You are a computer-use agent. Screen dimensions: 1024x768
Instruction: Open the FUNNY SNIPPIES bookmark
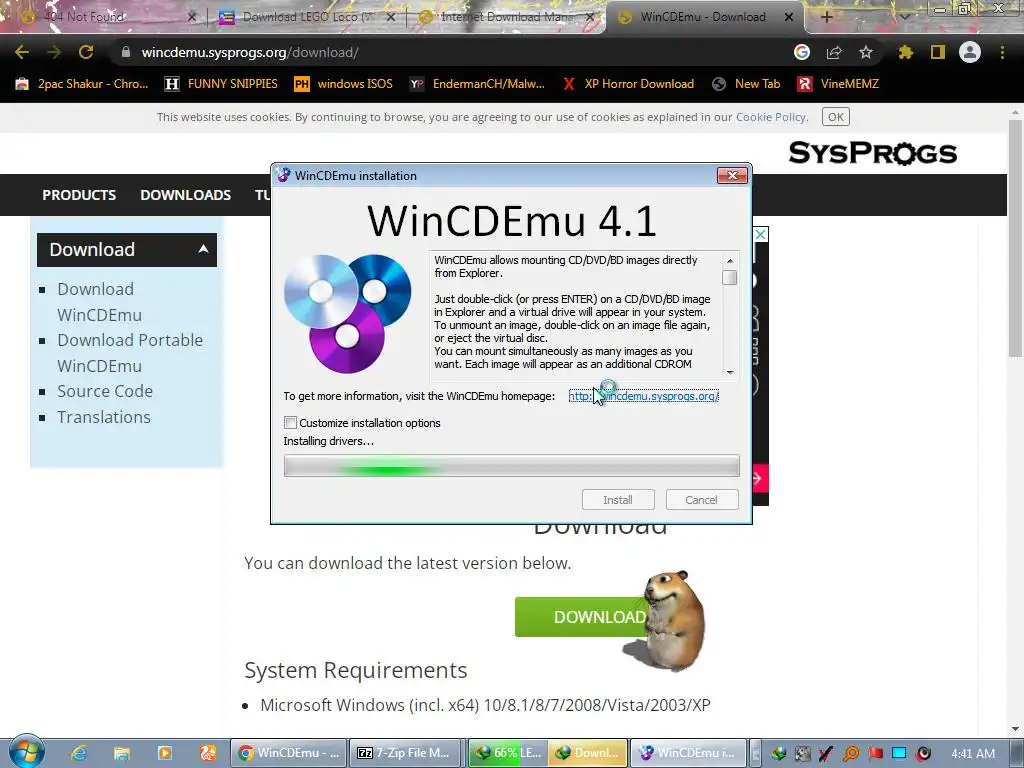click(x=221, y=84)
